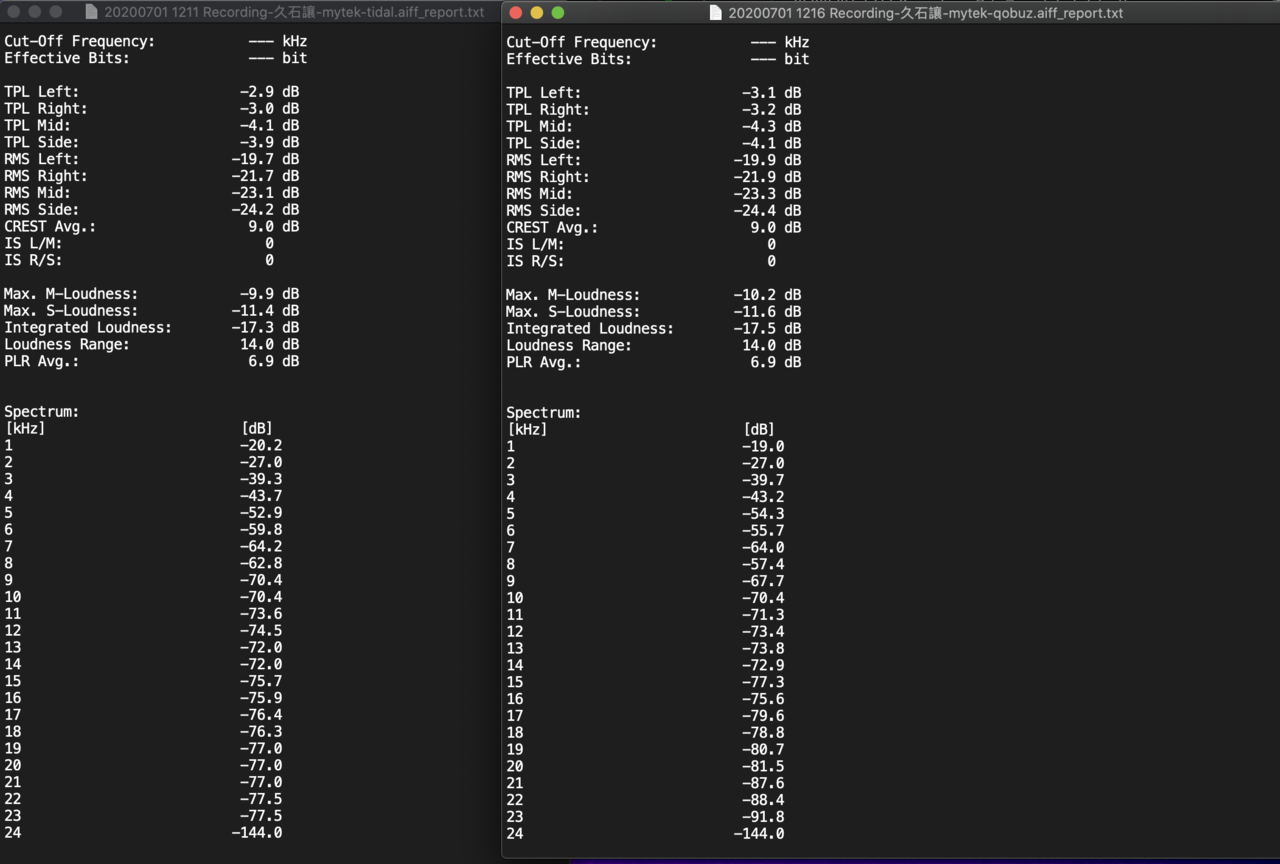
Task: Activate the tidal report window via its title
Action: coord(294,12)
